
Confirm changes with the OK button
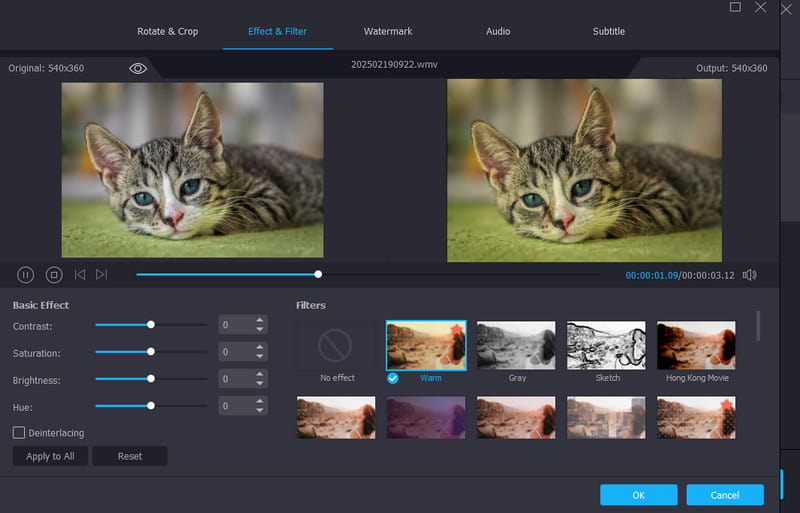click(x=638, y=495)
